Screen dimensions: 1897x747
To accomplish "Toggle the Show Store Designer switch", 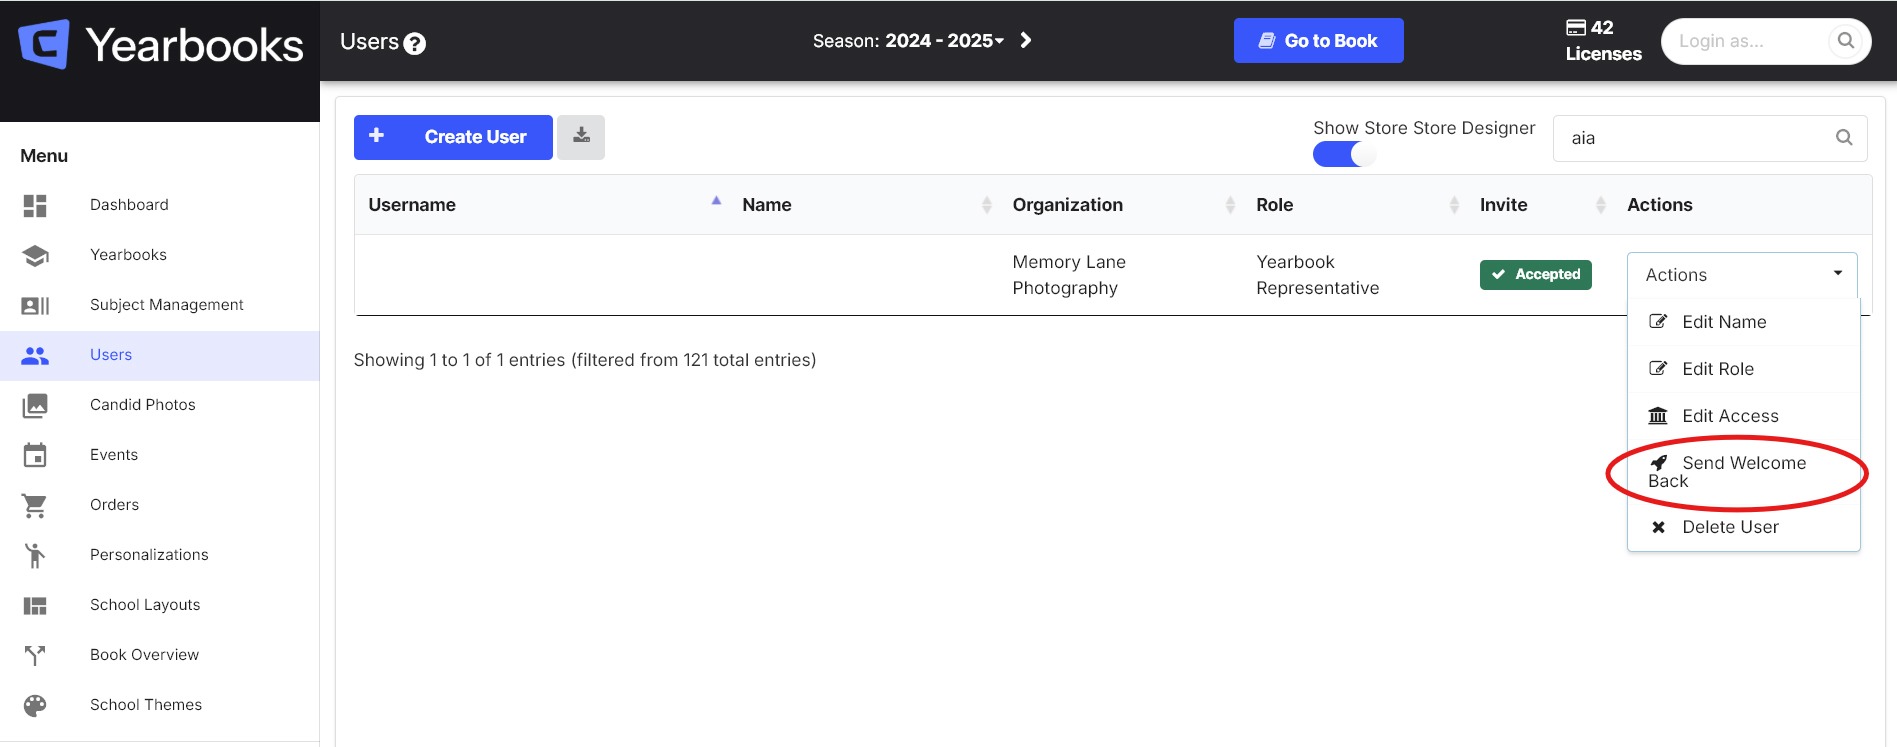I will (1345, 154).
